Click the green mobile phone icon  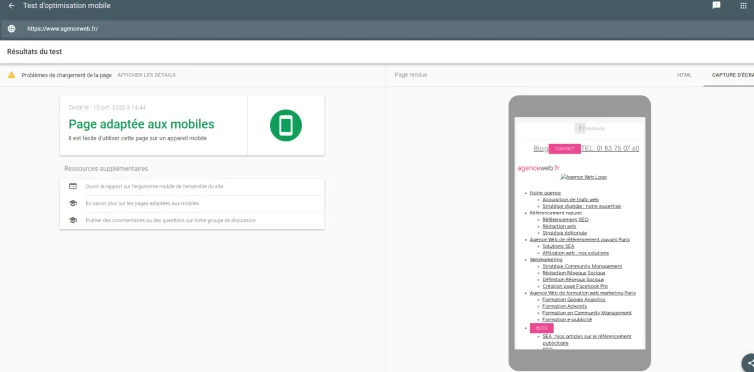[x=286, y=125]
